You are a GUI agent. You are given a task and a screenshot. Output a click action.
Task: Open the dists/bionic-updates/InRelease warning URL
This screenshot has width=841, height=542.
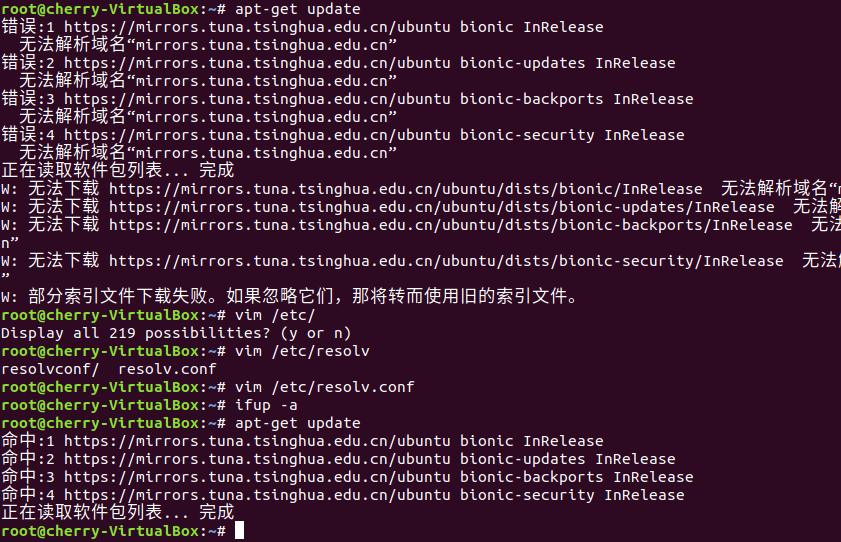click(441, 207)
